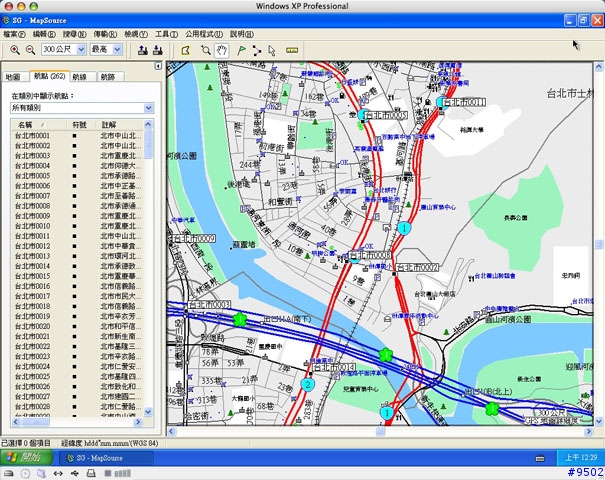Image resolution: width=605 pixels, height=480 pixels.
Task: Open the 工具(T) menu
Action: (x=166, y=34)
